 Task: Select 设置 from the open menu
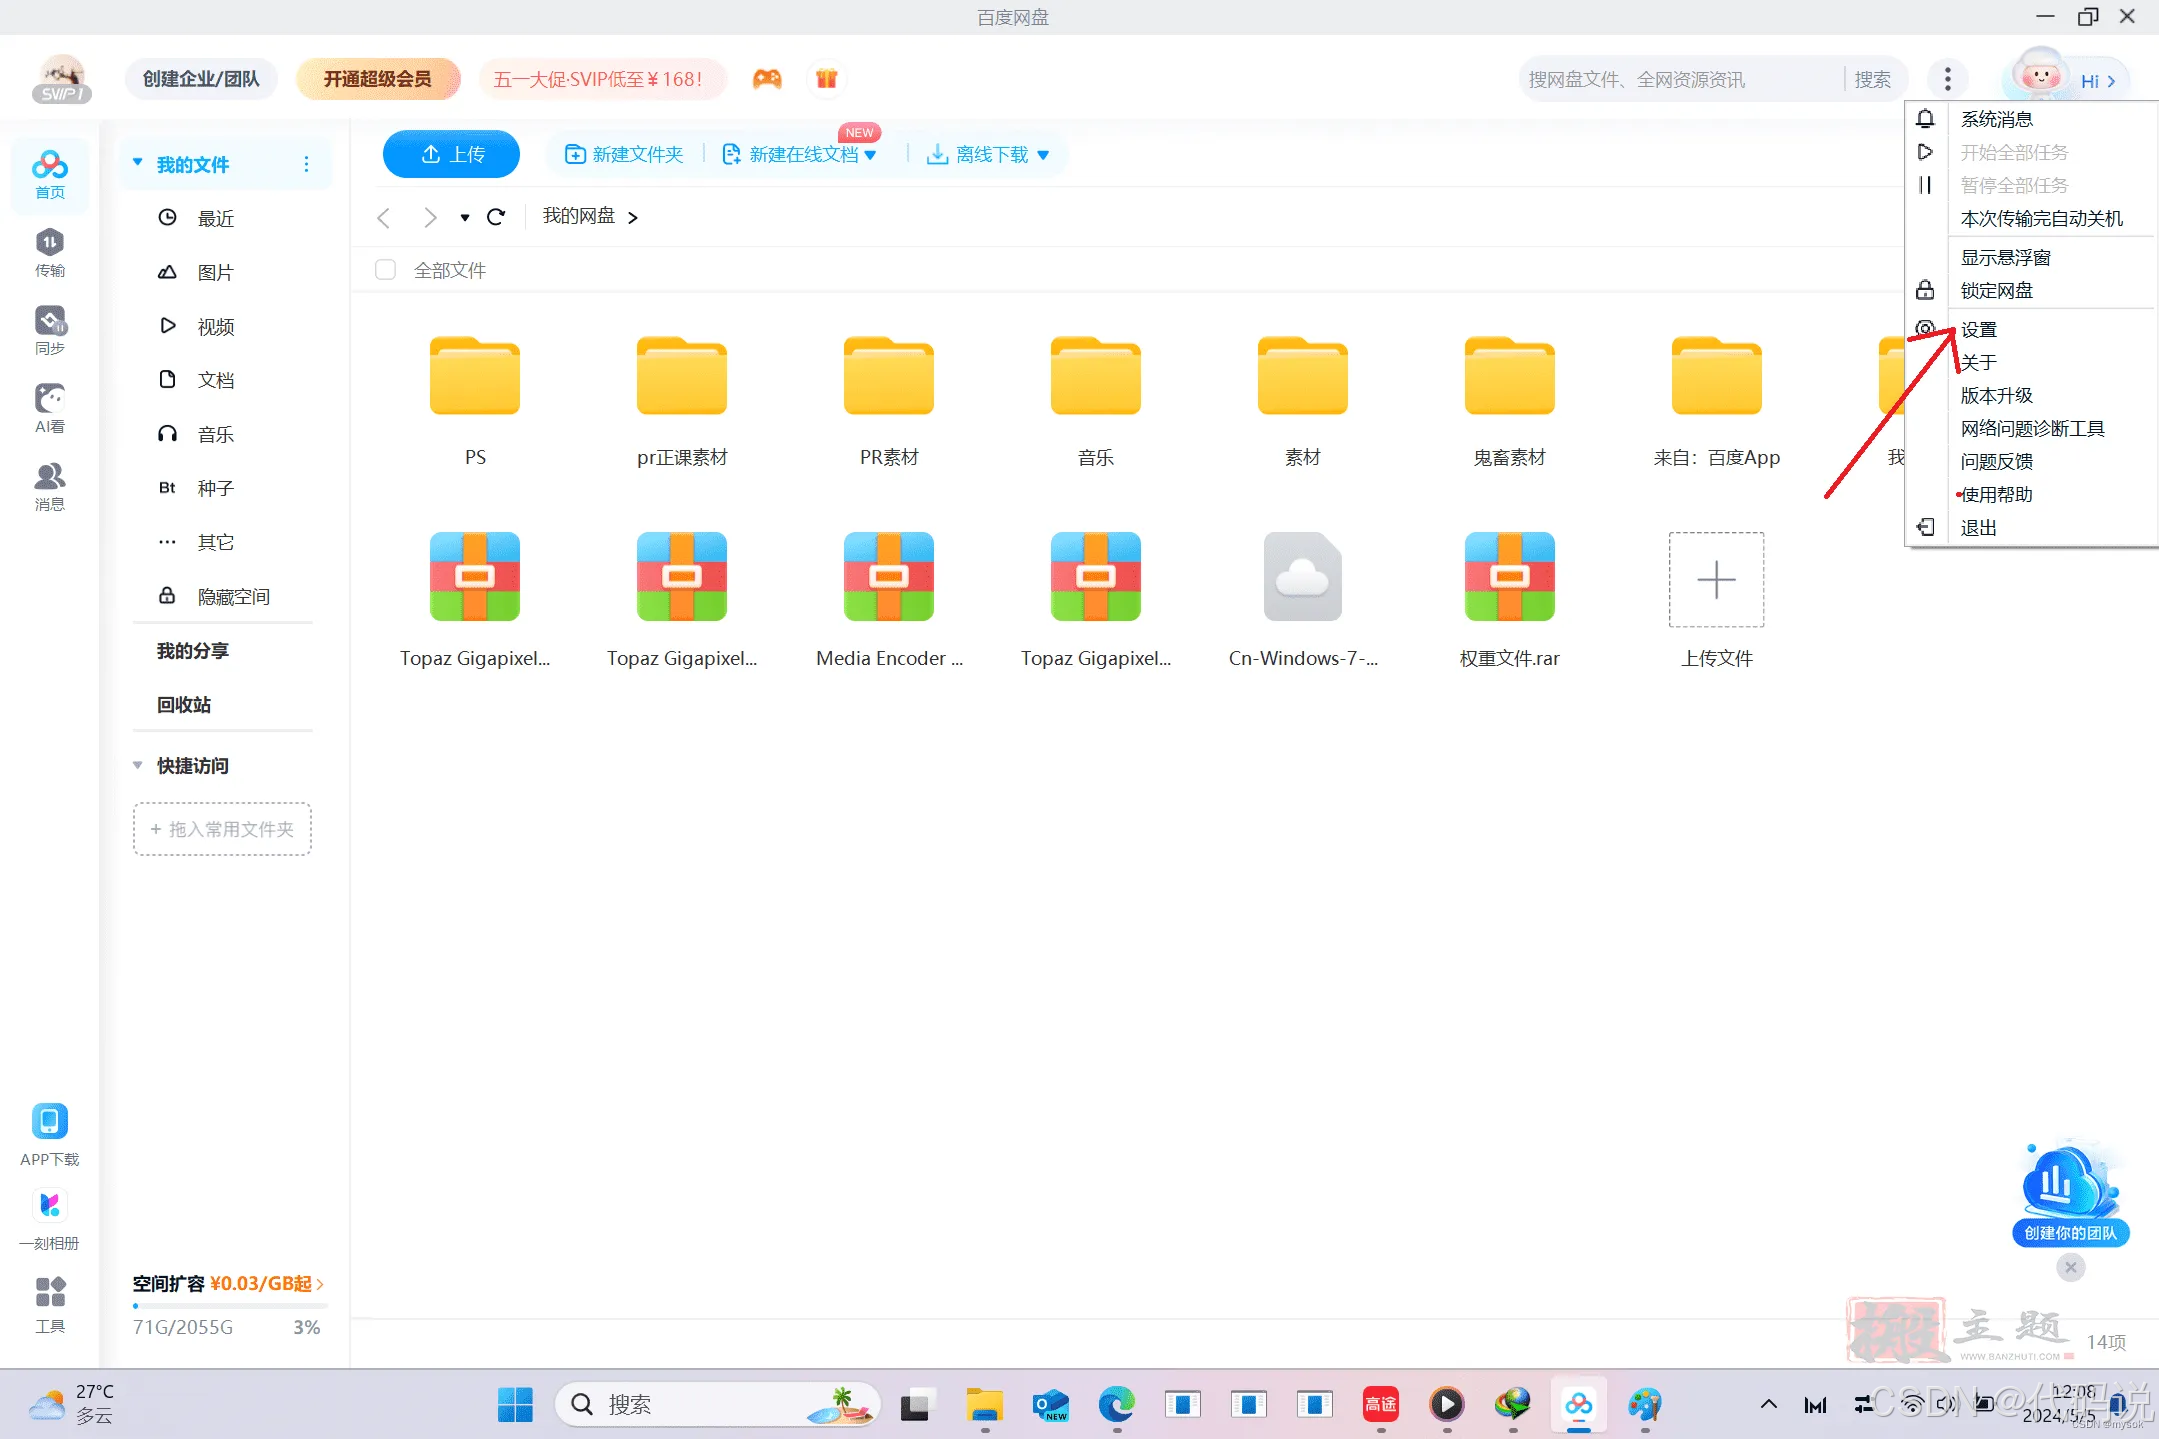click(1978, 329)
